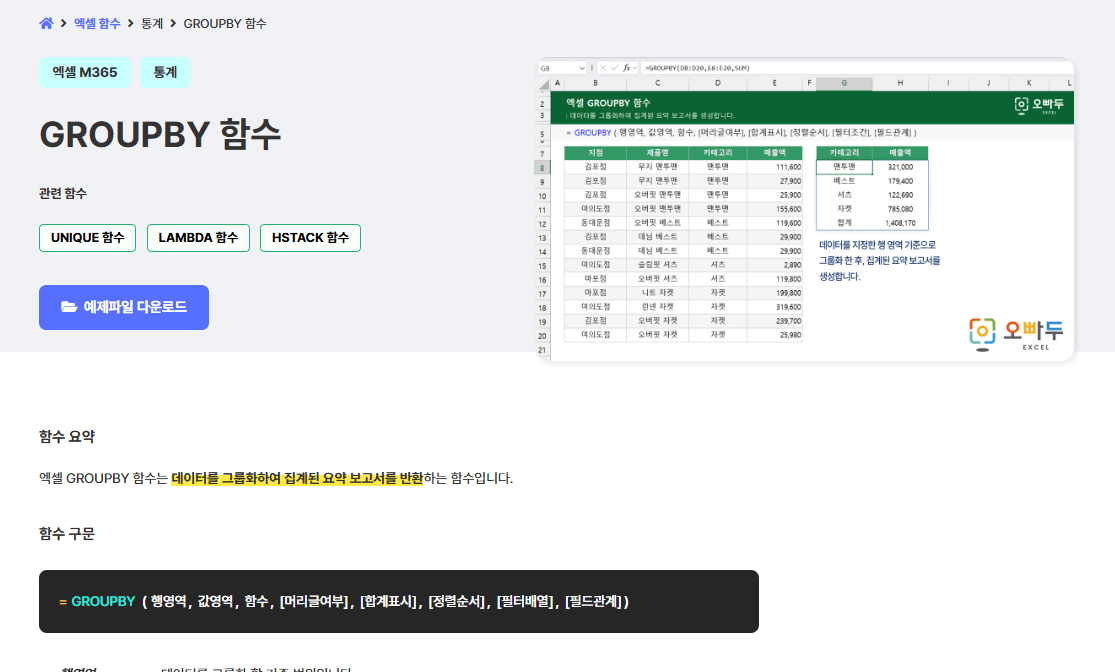The image size is (1115, 672).
Task: Go to the home page icon in breadcrumb
Action: [x=46, y=23]
